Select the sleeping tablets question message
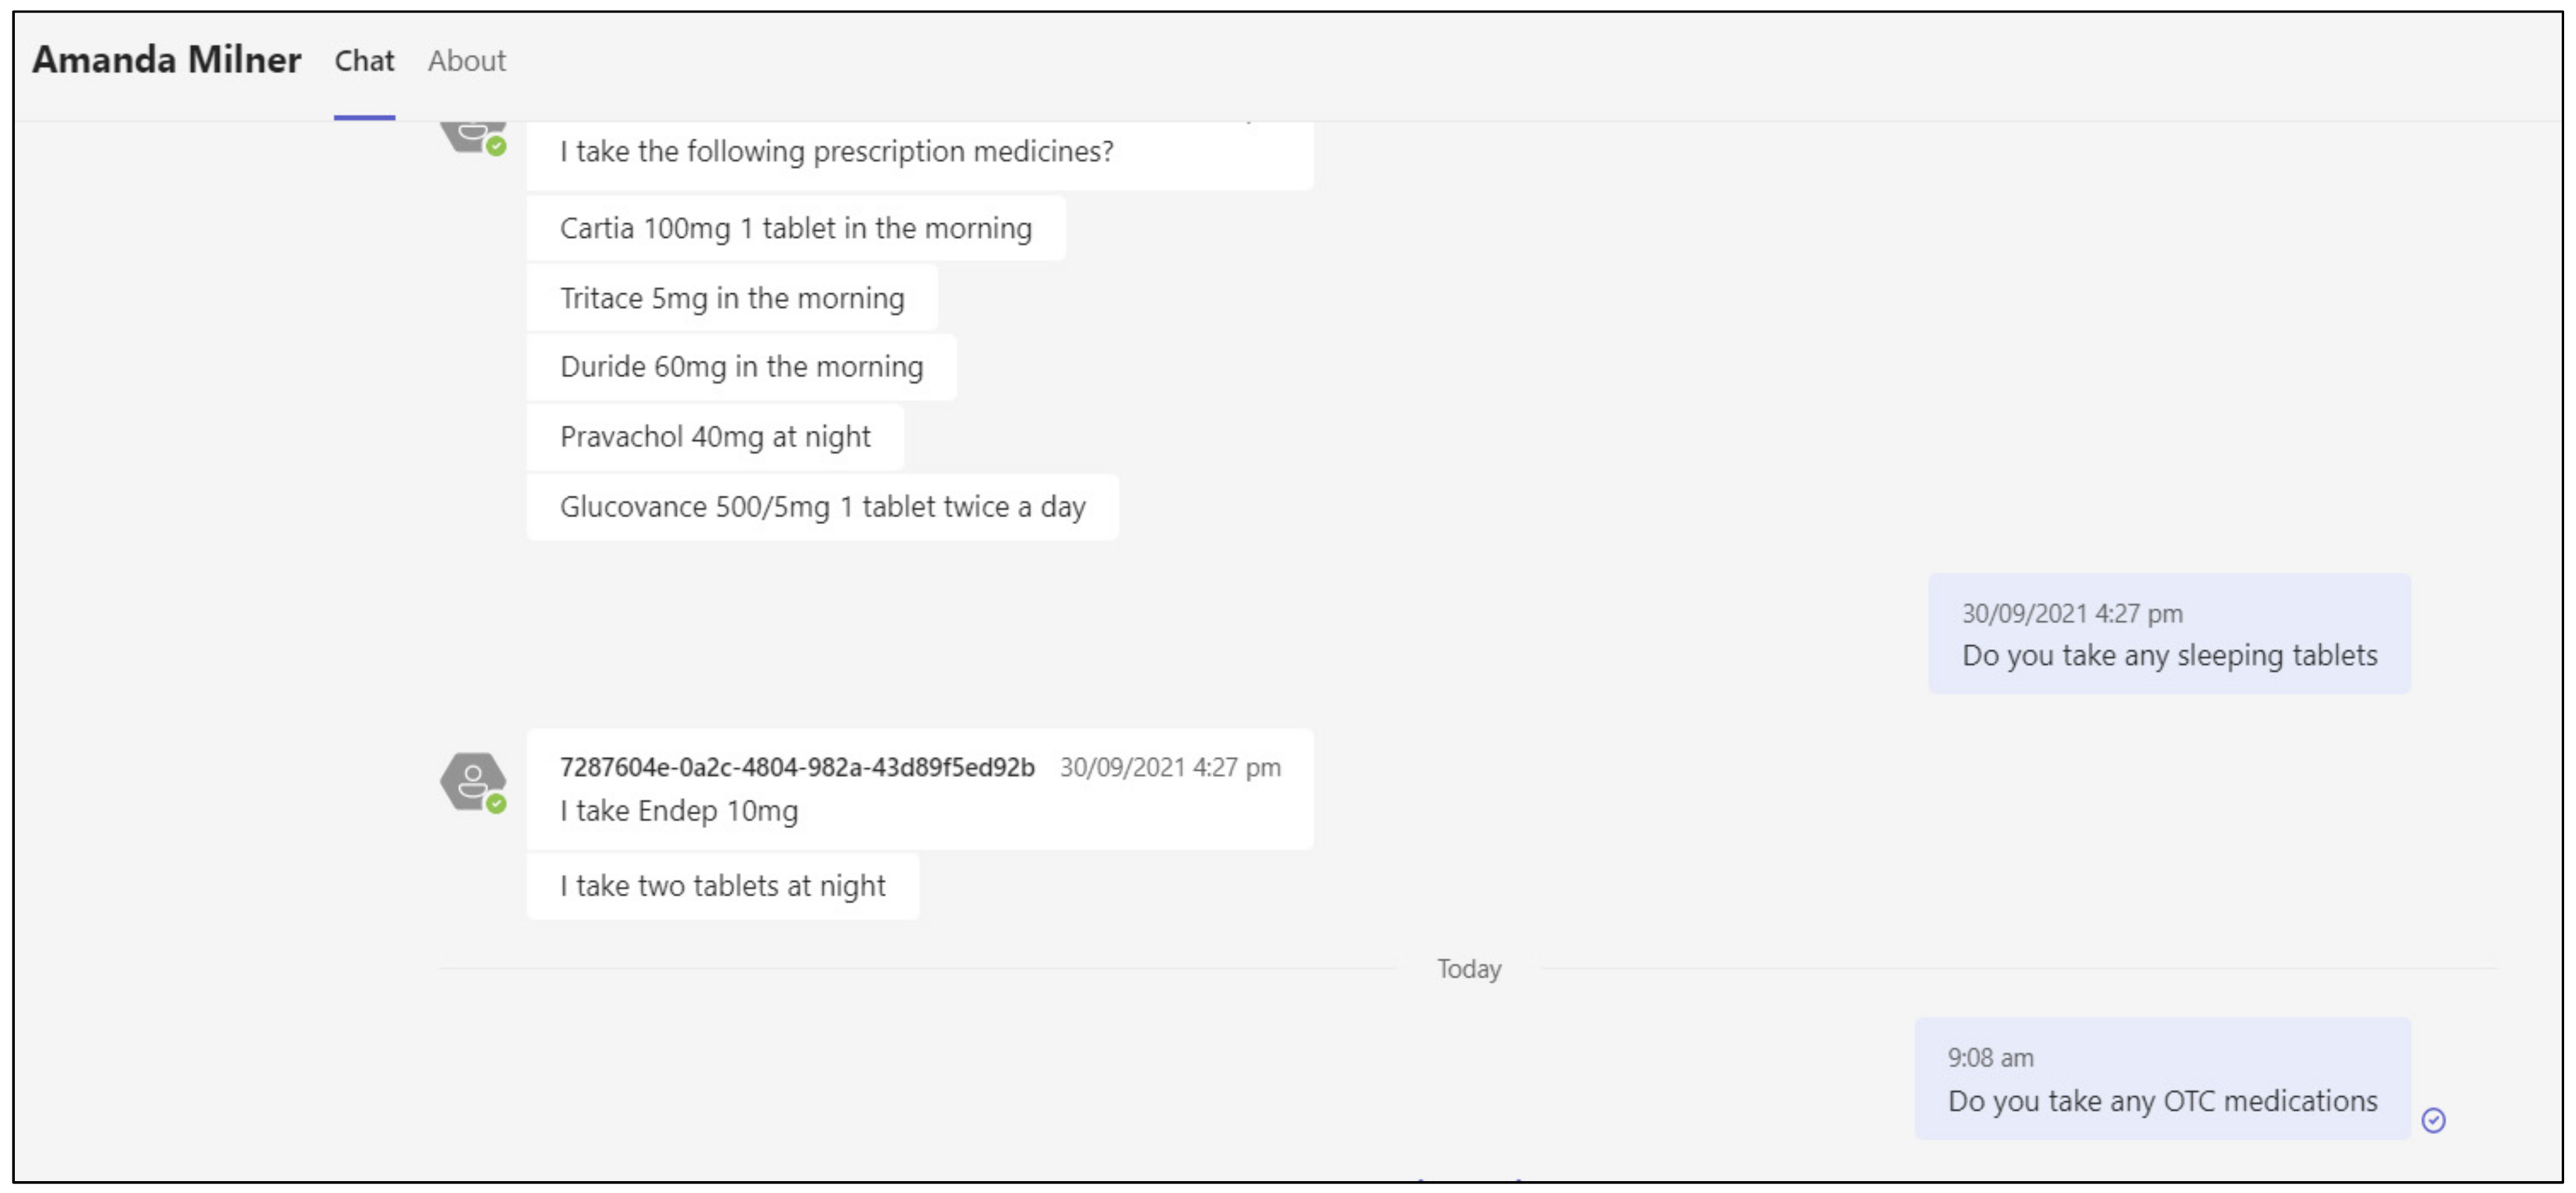The width and height of the screenshot is (2576, 1193). 2169,655
